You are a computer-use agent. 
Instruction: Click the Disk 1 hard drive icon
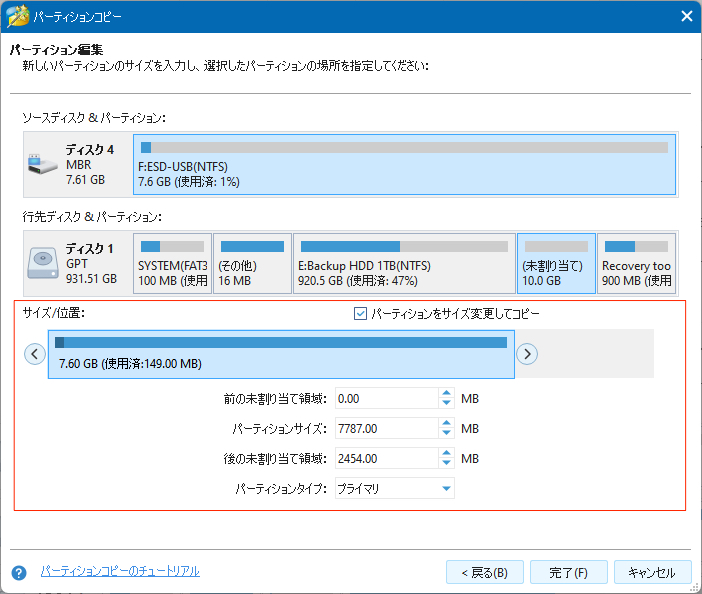click(43, 261)
